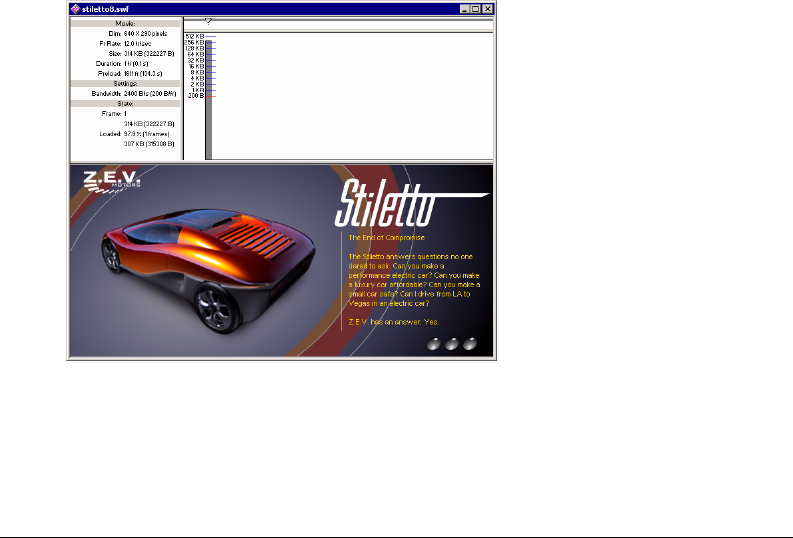Maximize the stiletto8.swf window
793x538 pixels.
(x=475, y=9)
